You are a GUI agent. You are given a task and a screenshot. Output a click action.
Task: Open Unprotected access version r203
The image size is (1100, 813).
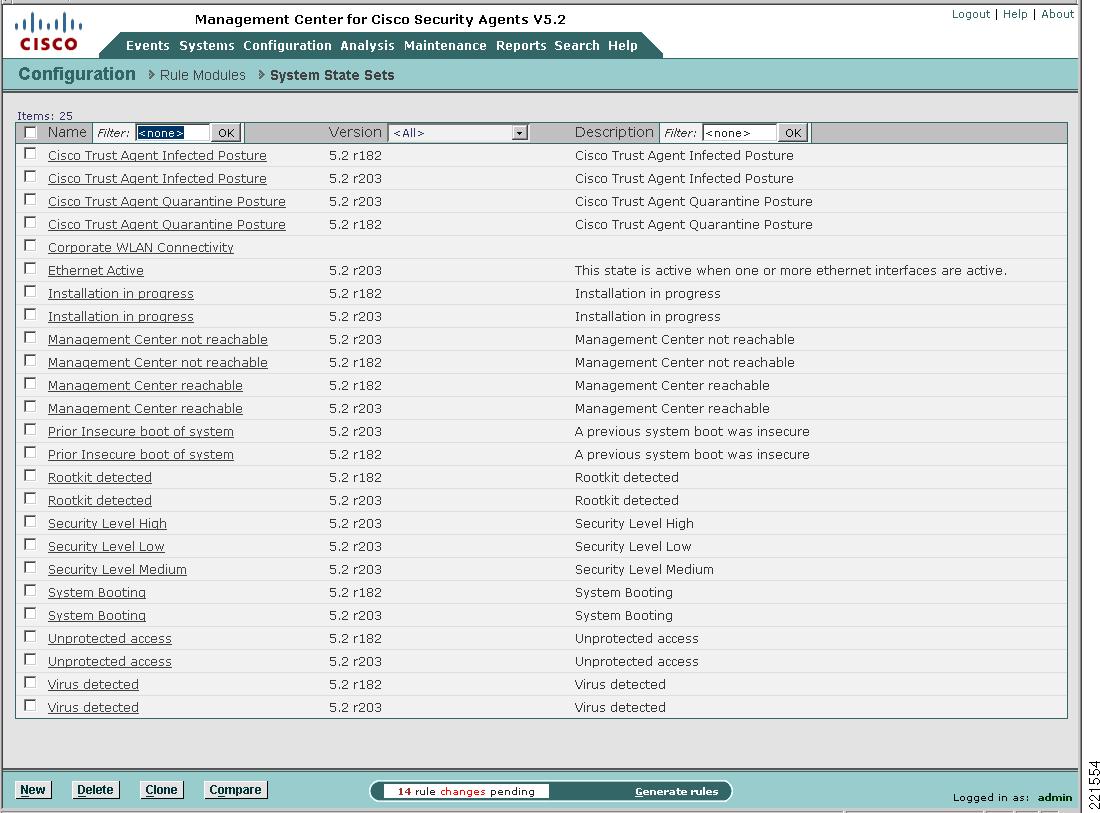pyautogui.click(x=109, y=661)
